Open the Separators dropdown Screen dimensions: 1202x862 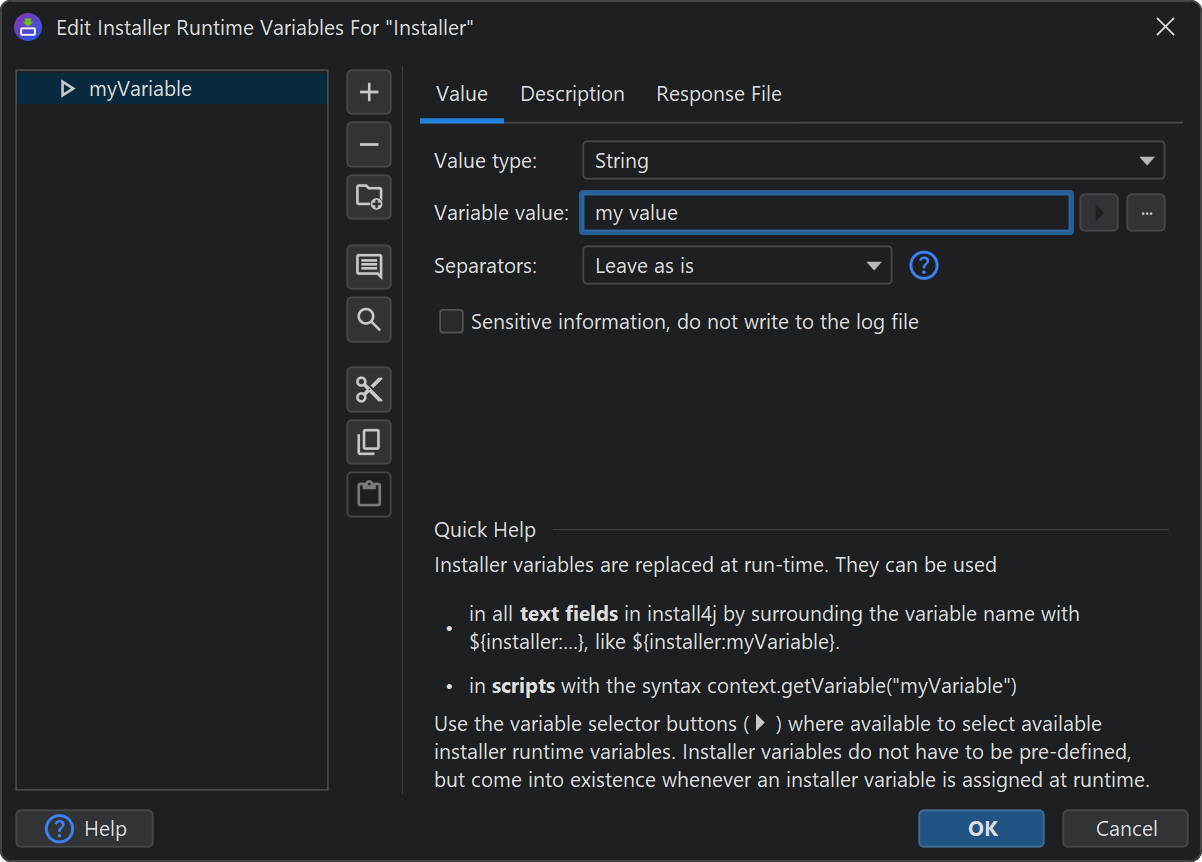[x=736, y=266]
